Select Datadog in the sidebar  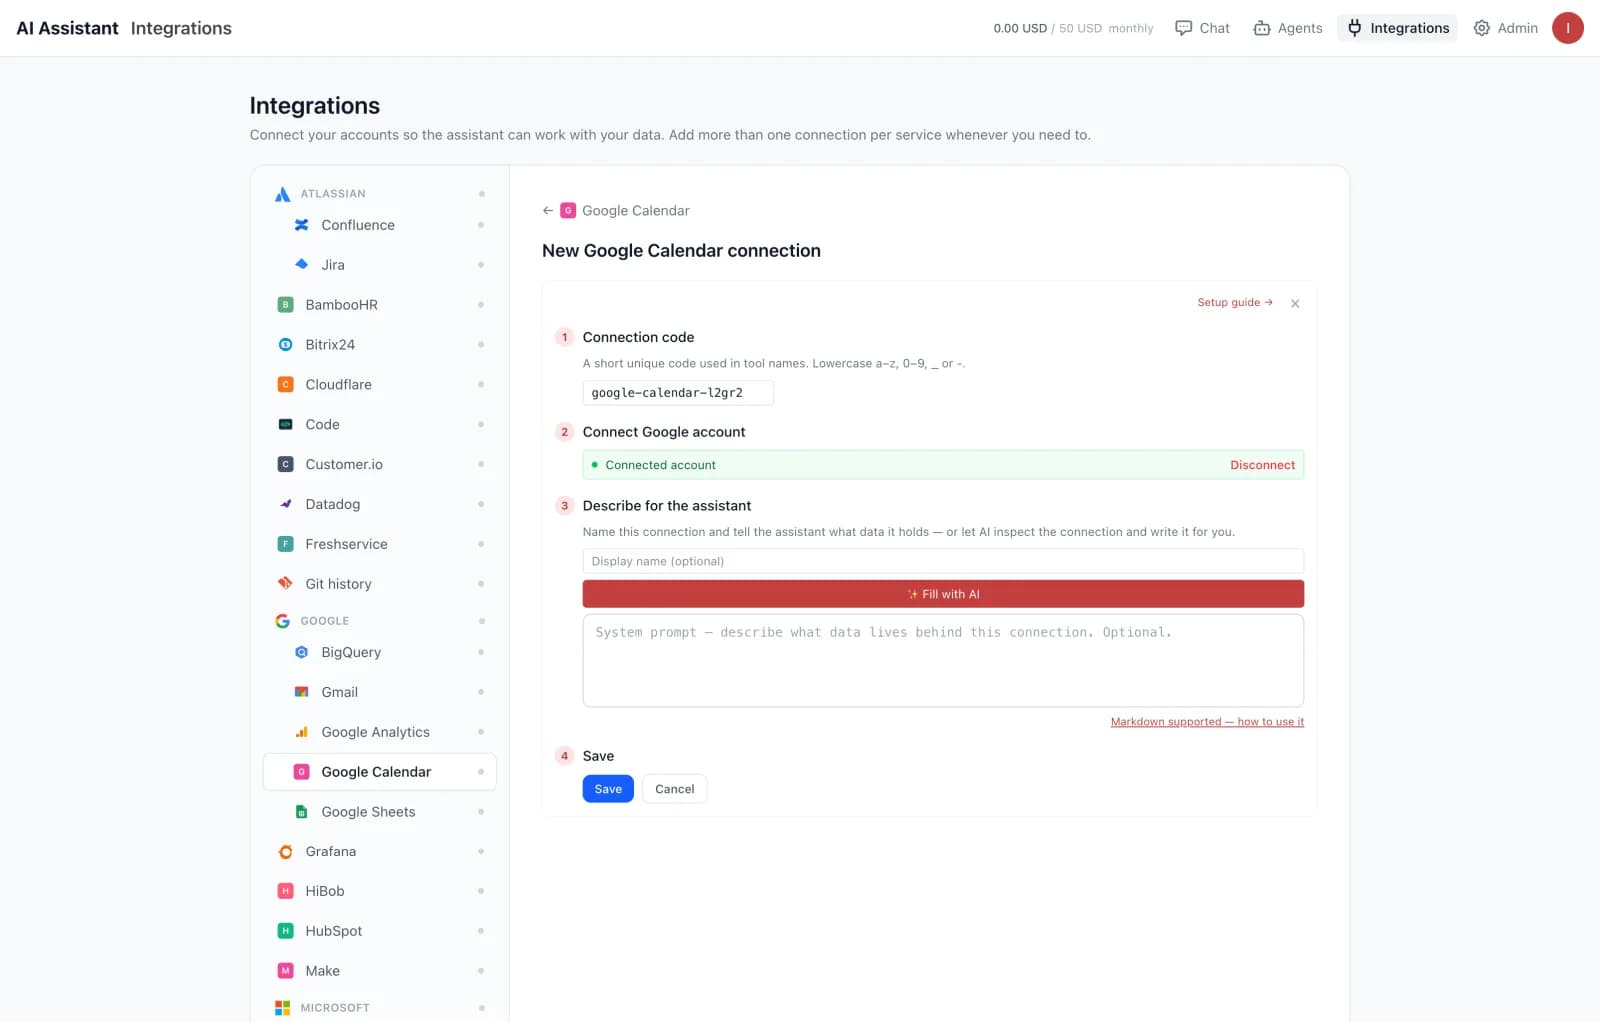click(379, 504)
